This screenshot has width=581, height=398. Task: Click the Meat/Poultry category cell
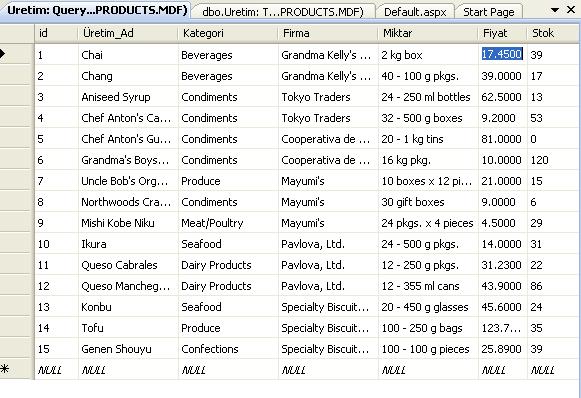[x=228, y=223]
